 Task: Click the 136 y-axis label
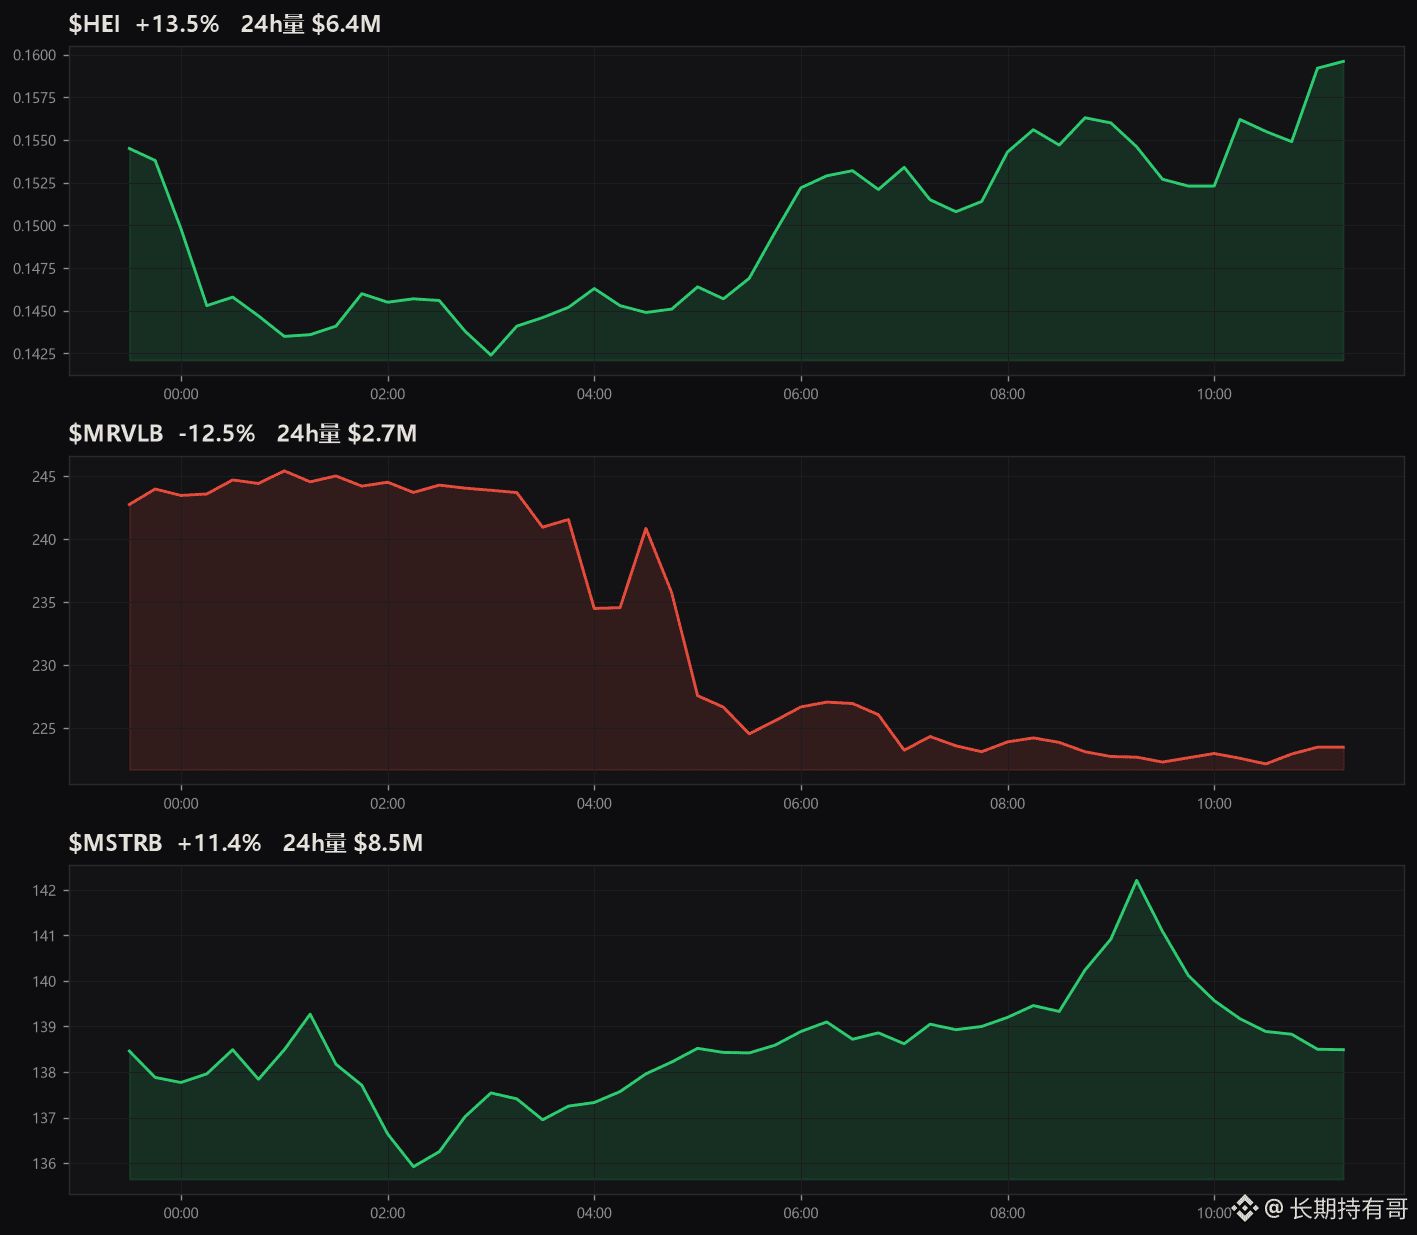point(44,1164)
